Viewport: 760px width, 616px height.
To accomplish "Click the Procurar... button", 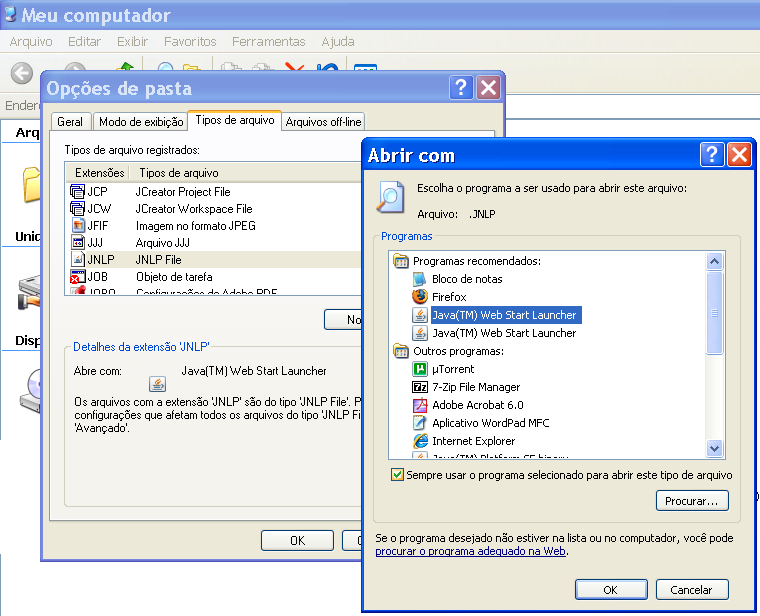I will (x=692, y=501).
